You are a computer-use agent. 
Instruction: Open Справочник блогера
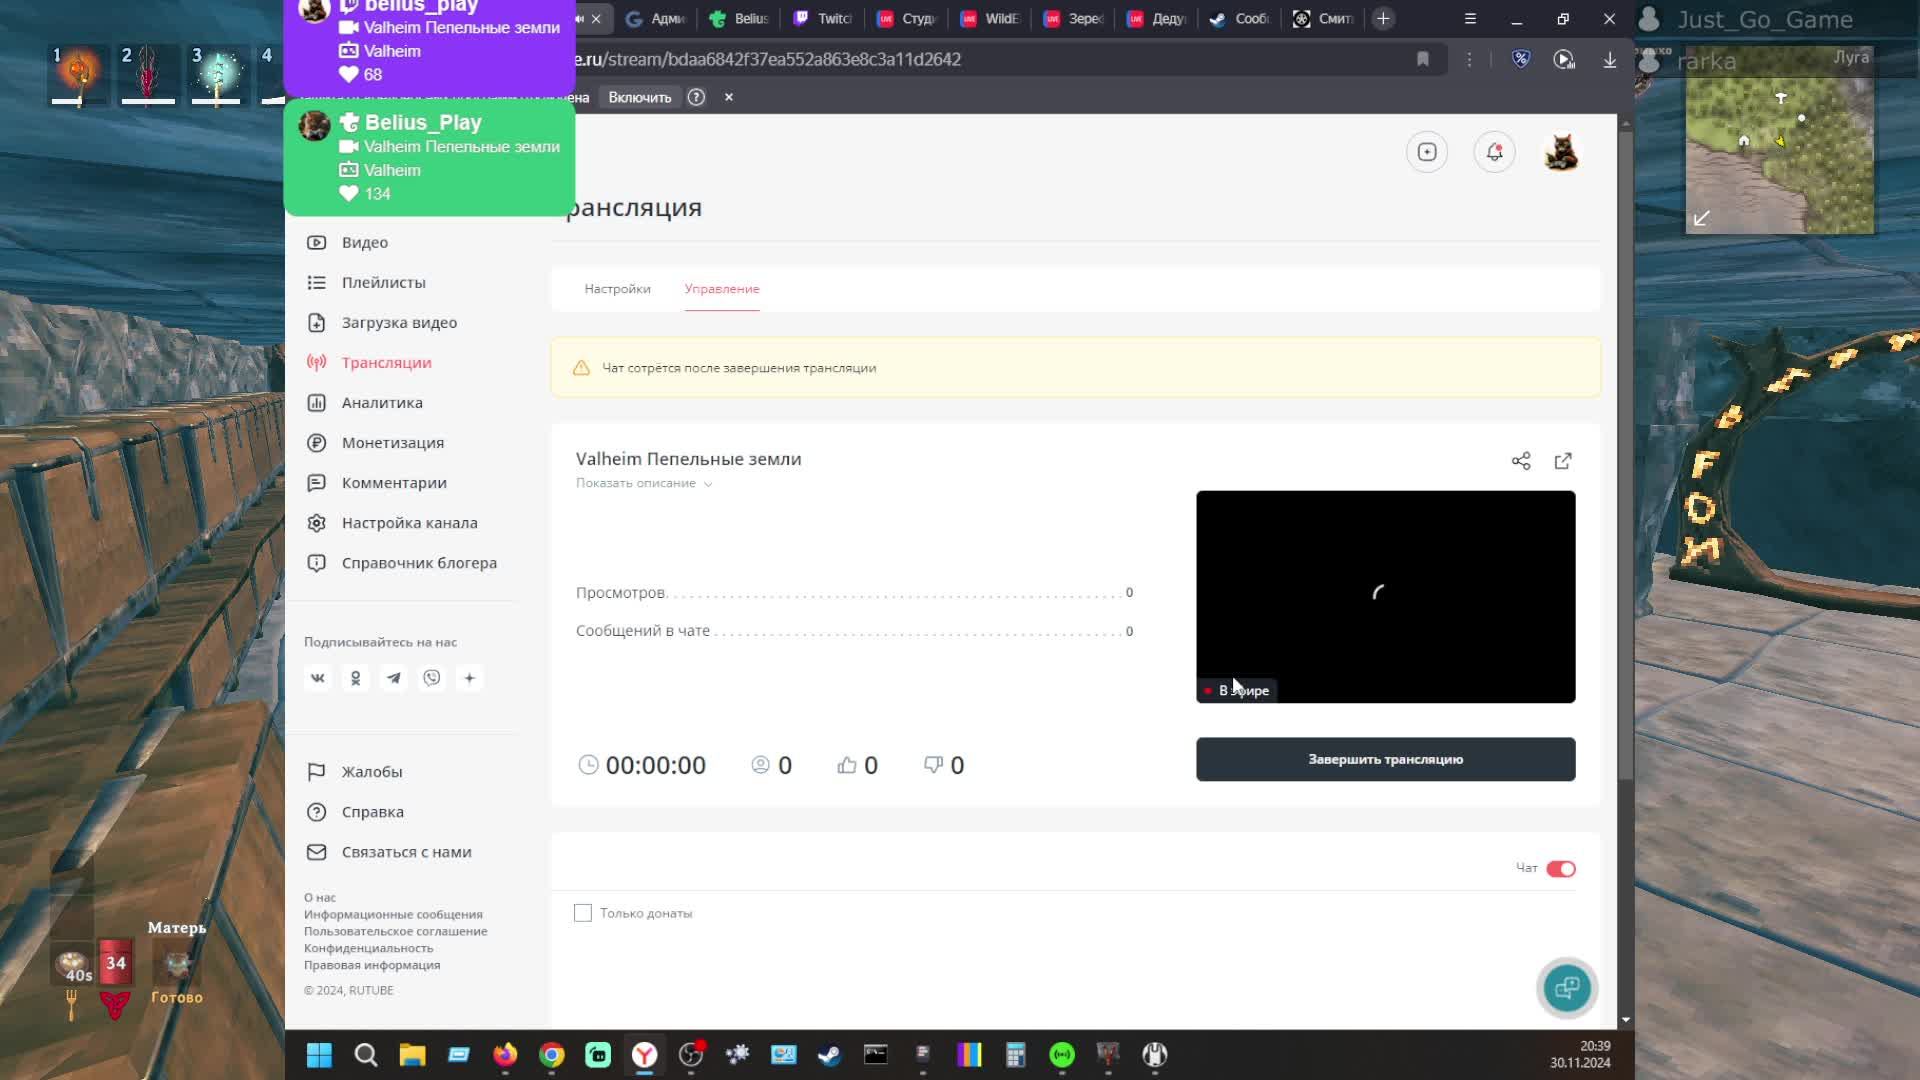(x=401, y=563)
